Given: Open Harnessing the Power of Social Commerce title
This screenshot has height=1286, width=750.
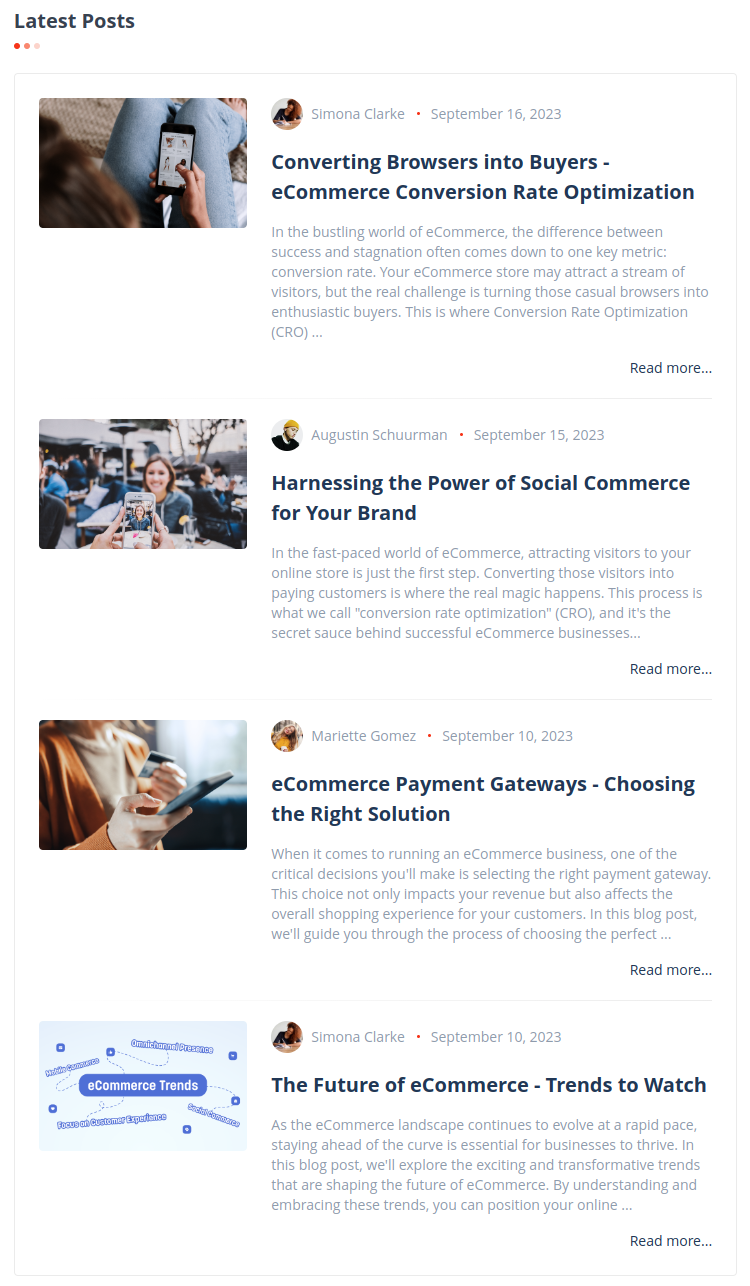Looking at the screenshot, I should point(480,498).
